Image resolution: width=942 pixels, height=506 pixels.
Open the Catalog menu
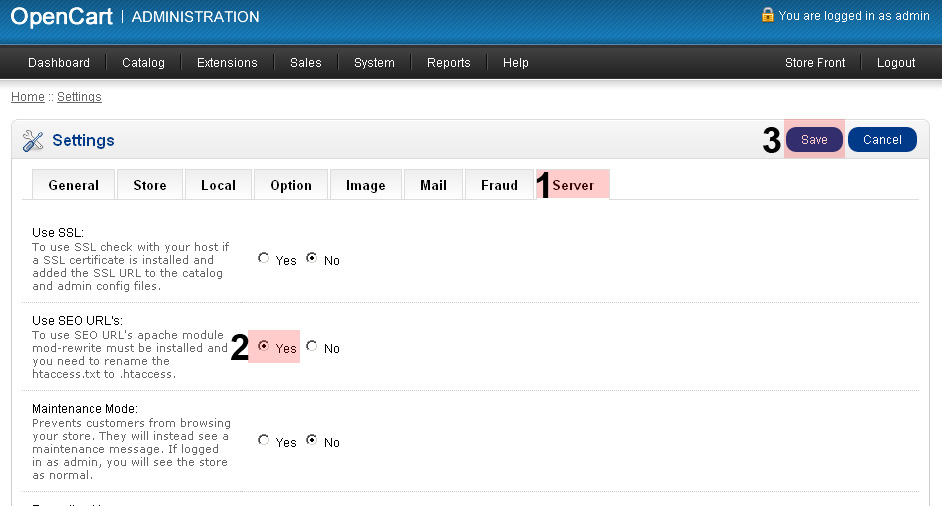[x=143, y=63]
